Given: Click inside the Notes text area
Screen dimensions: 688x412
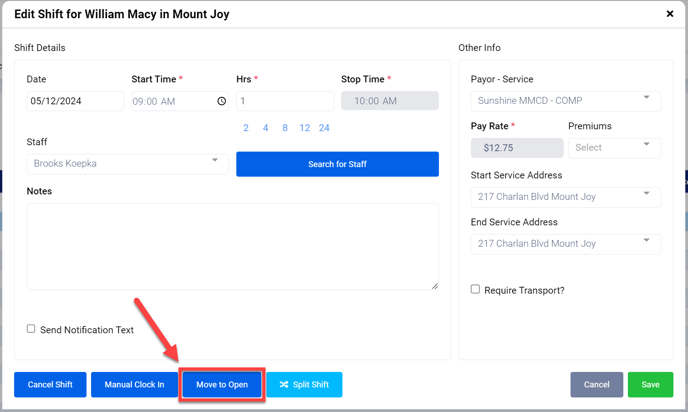Looking at the screenshot, I should pyautogui.click(x=232, y=246).
